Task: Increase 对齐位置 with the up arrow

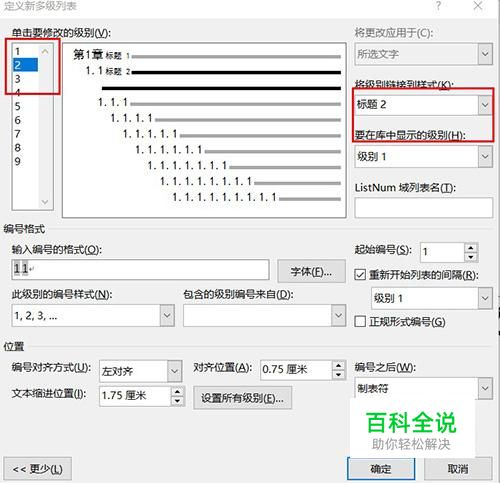Action: coord(339,366)
